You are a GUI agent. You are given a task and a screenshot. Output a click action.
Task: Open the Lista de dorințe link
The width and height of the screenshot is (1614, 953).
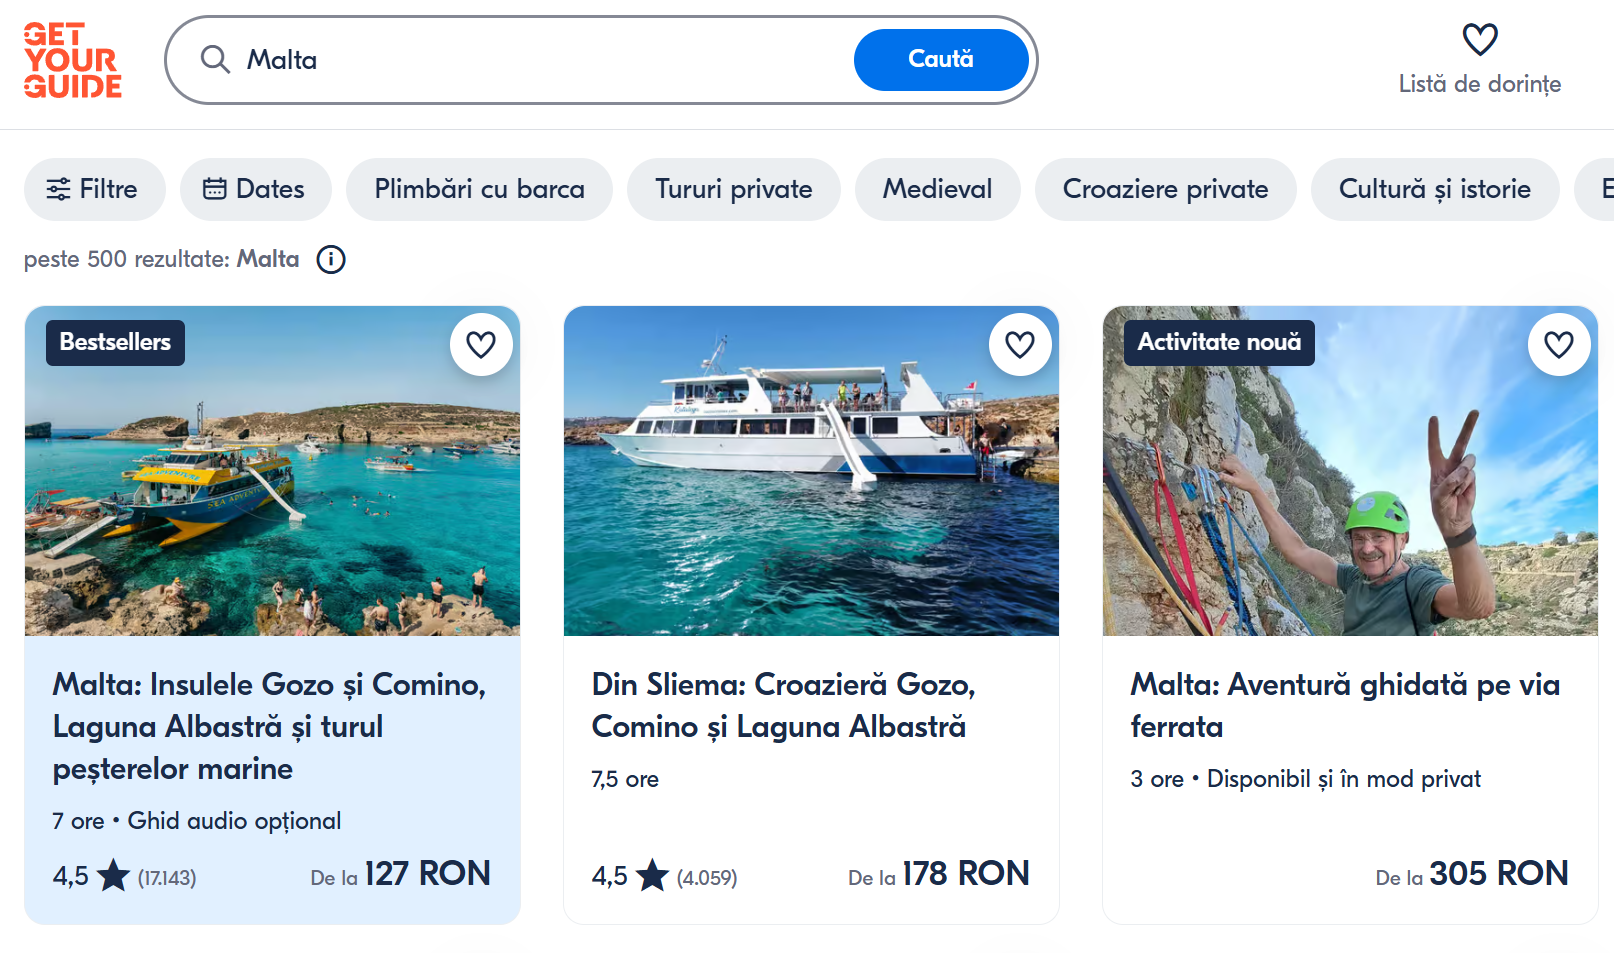(x=1479, y=84)
